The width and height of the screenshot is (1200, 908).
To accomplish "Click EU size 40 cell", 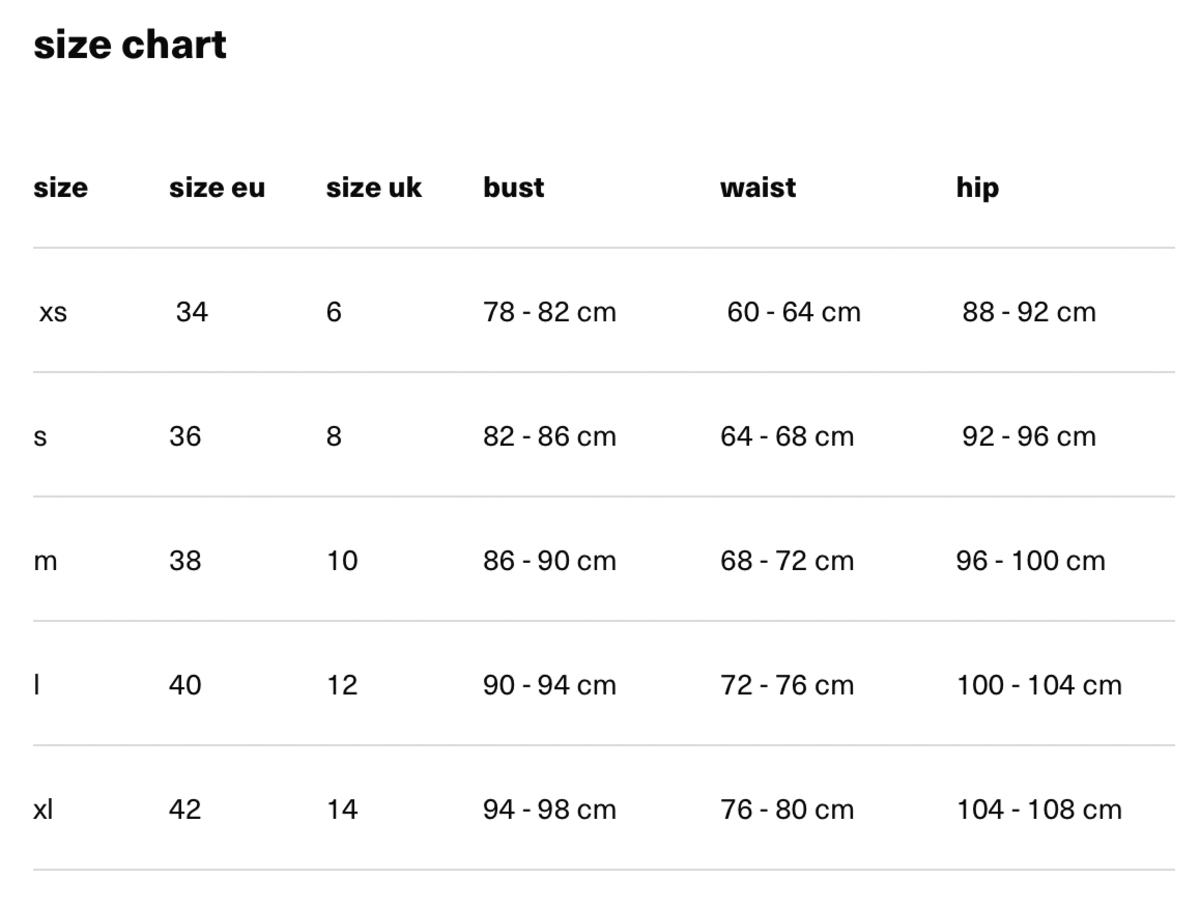I will click(185, 685).
